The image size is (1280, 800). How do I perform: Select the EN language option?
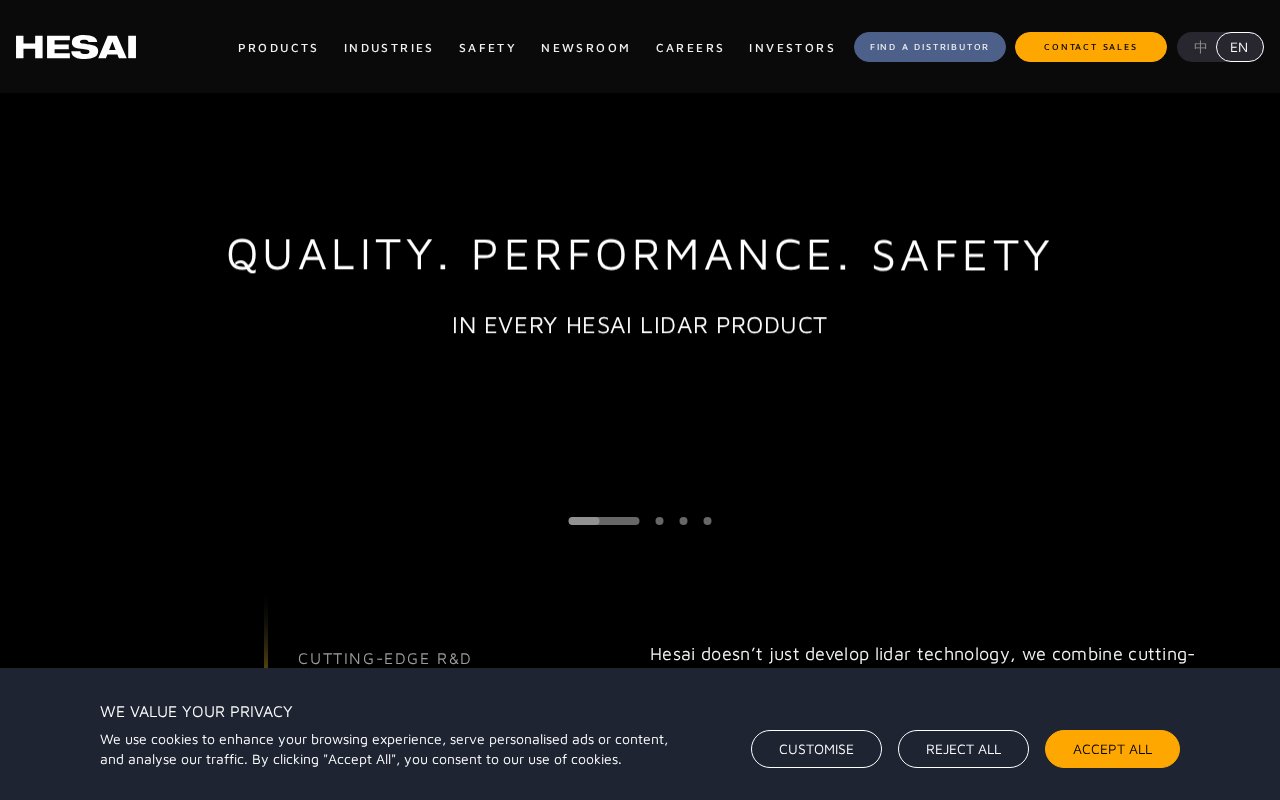click(x=1240, y=47)
